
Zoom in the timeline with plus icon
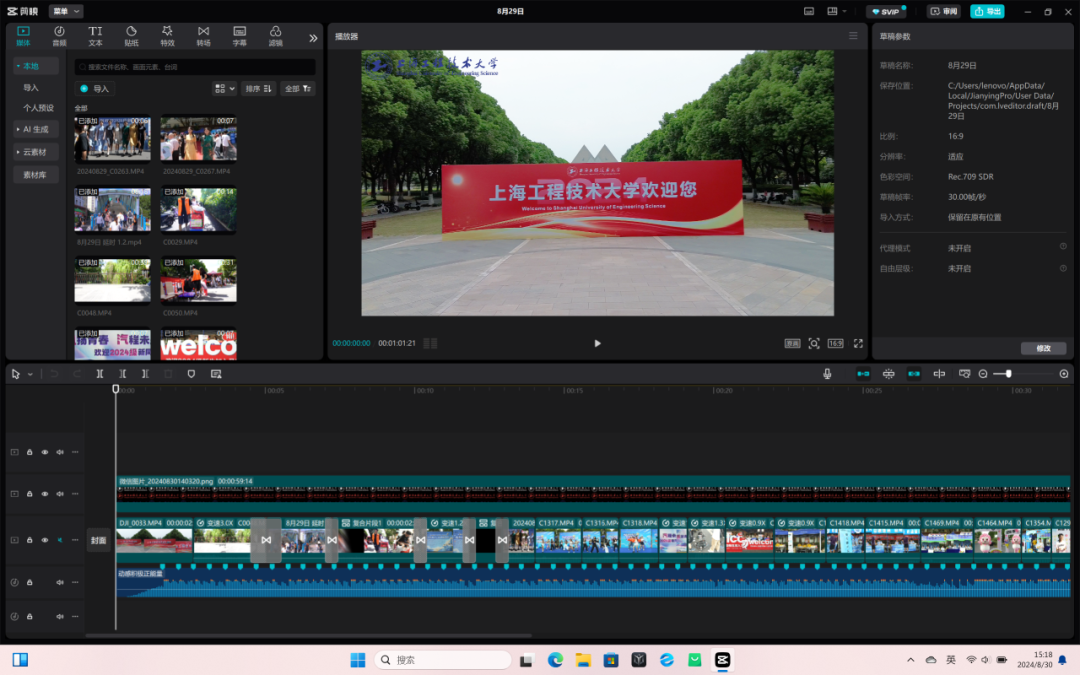(1063, 374)
